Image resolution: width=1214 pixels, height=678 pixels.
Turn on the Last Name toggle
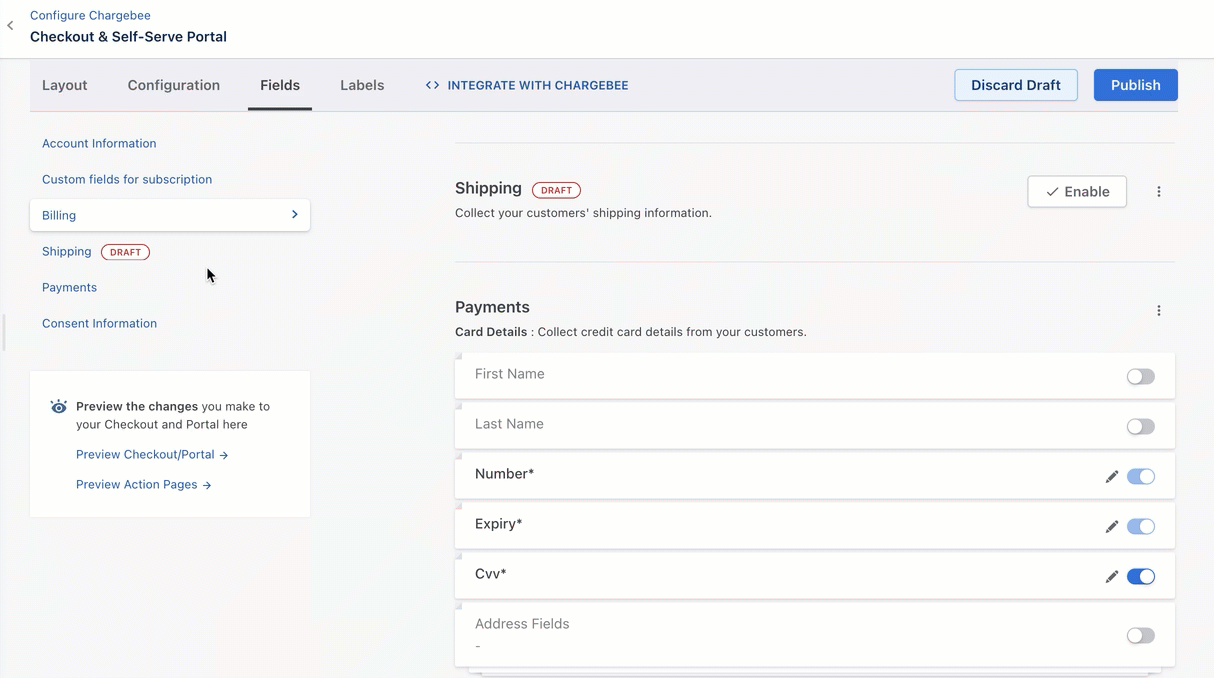[x=1140, y=427]
